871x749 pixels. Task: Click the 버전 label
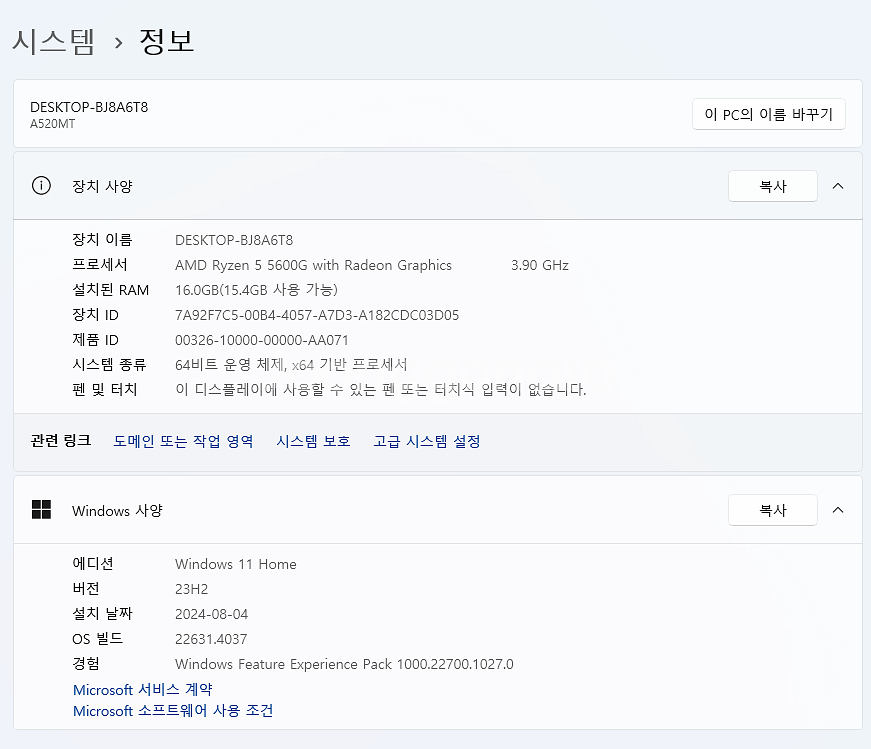click(86, 589)
